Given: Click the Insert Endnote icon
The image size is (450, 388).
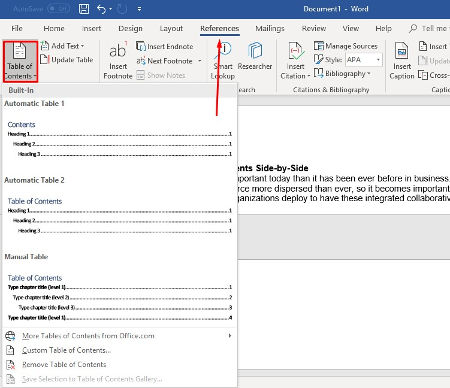Looking at the screenshot, I should click(x=141, y=46).
